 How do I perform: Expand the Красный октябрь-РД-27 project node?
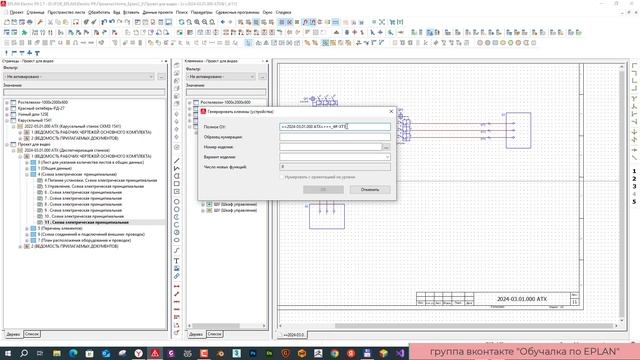coord(7,109)
